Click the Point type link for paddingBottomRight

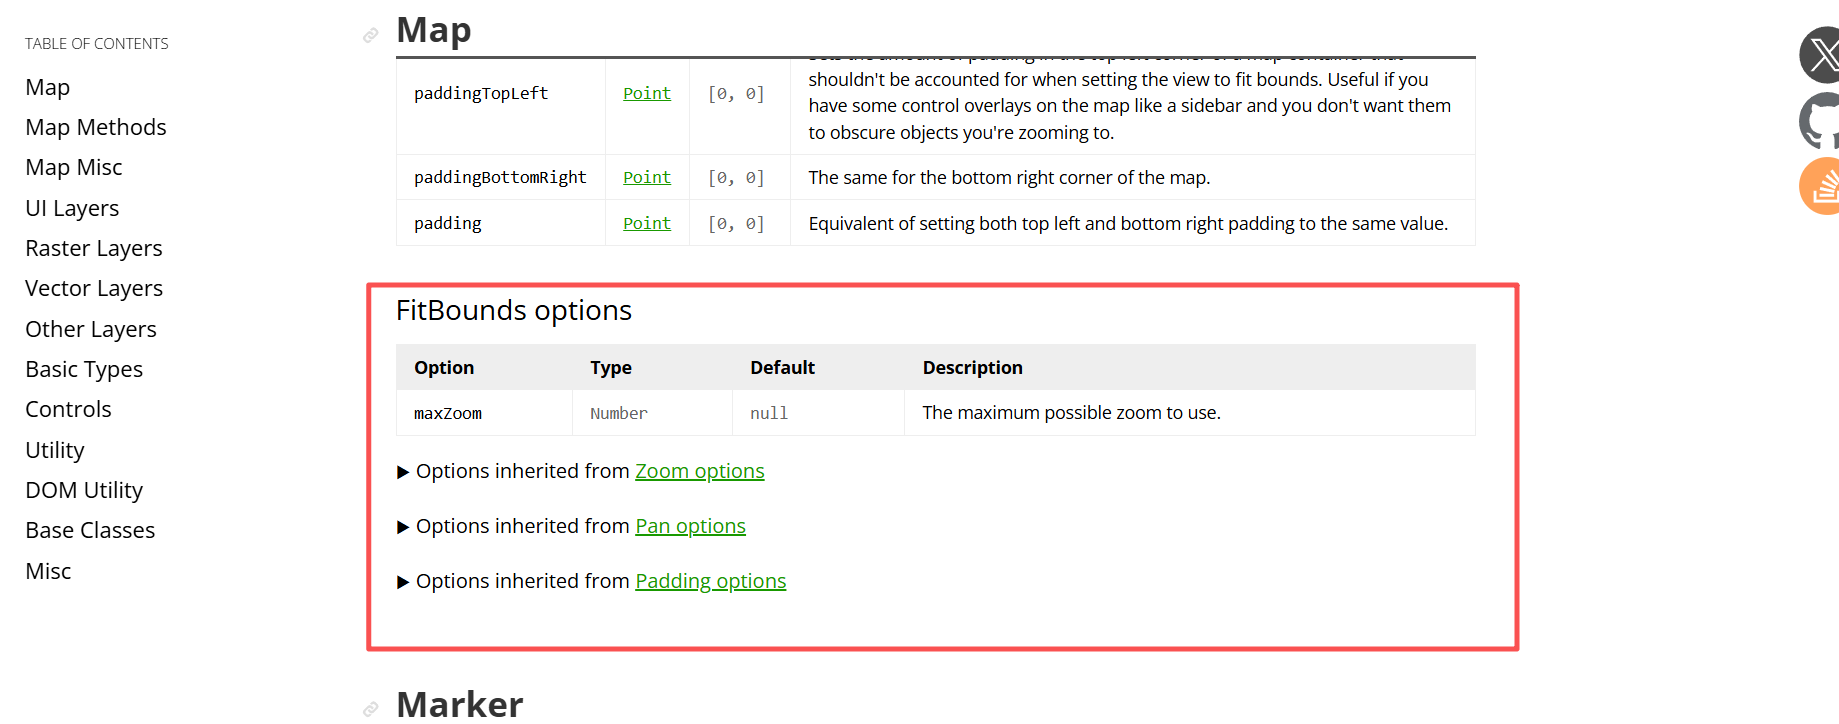[646, 177]
